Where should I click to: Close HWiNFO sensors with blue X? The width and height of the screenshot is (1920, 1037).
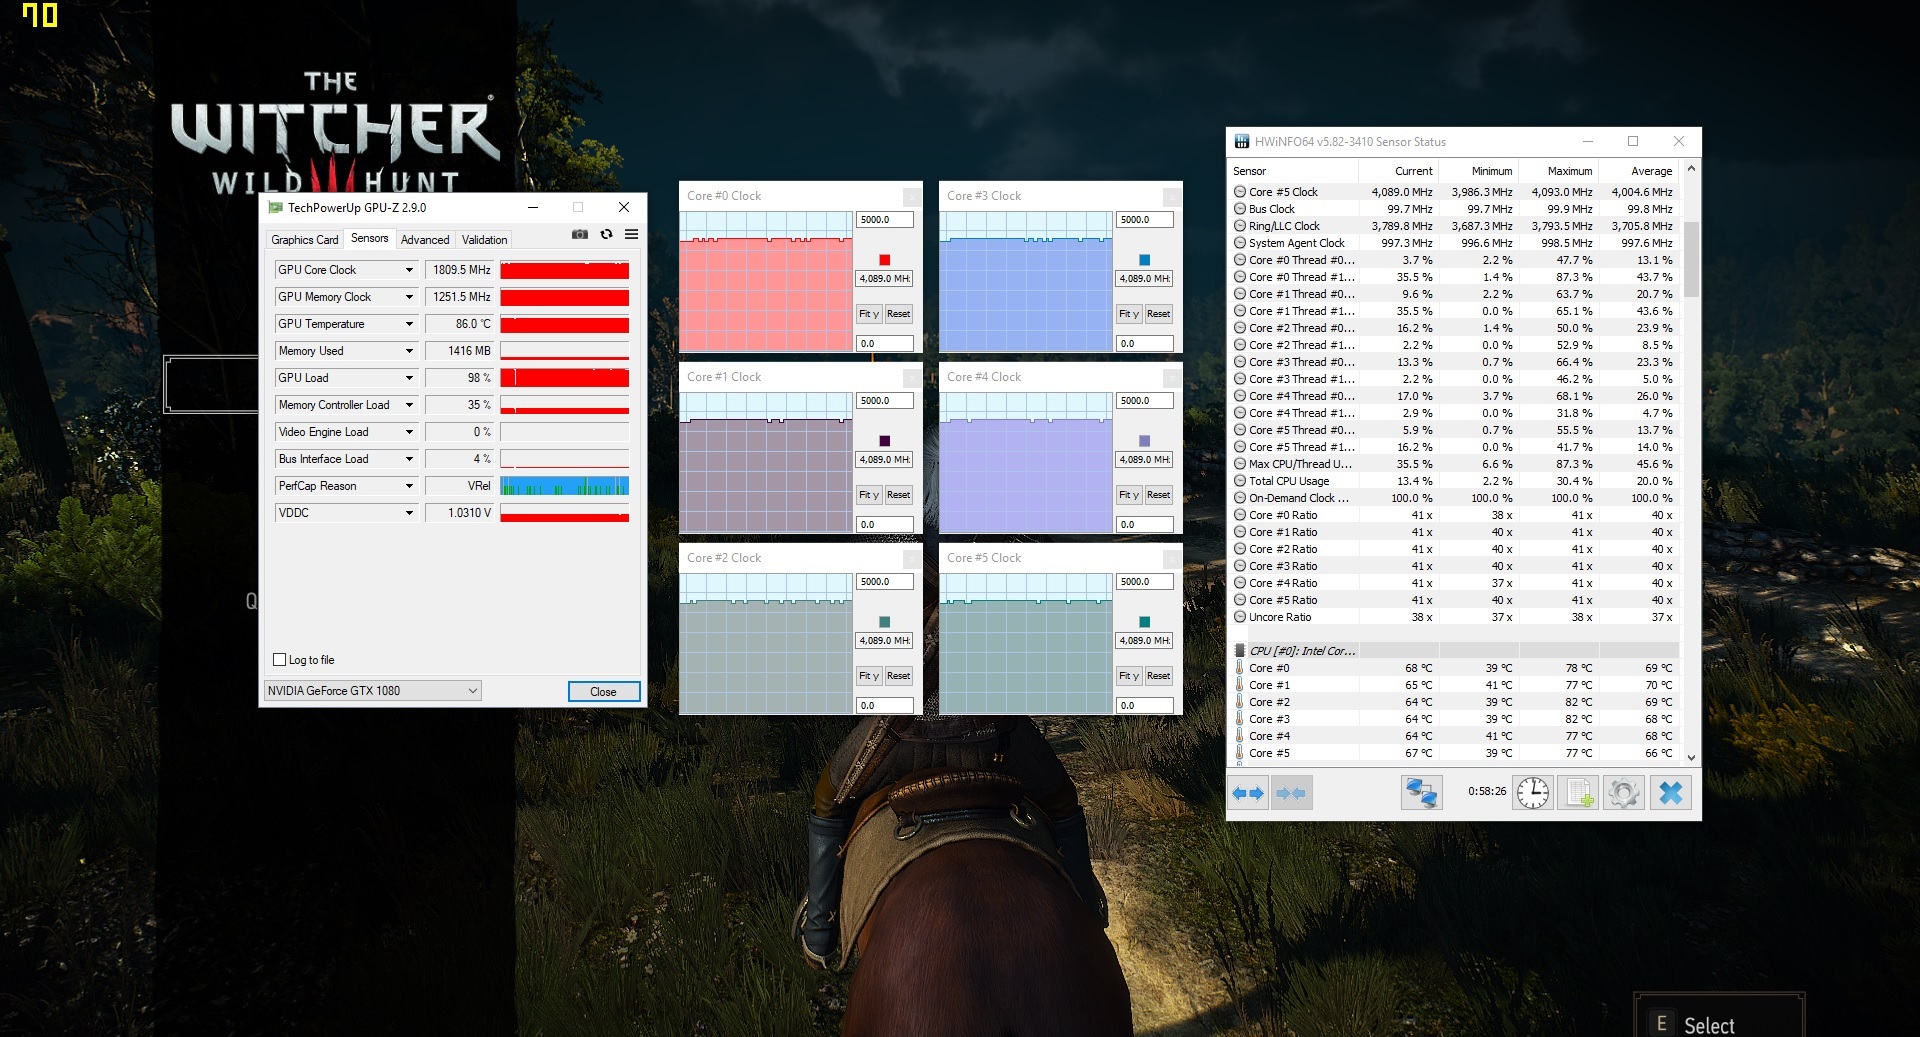(x=1671, y=793)
